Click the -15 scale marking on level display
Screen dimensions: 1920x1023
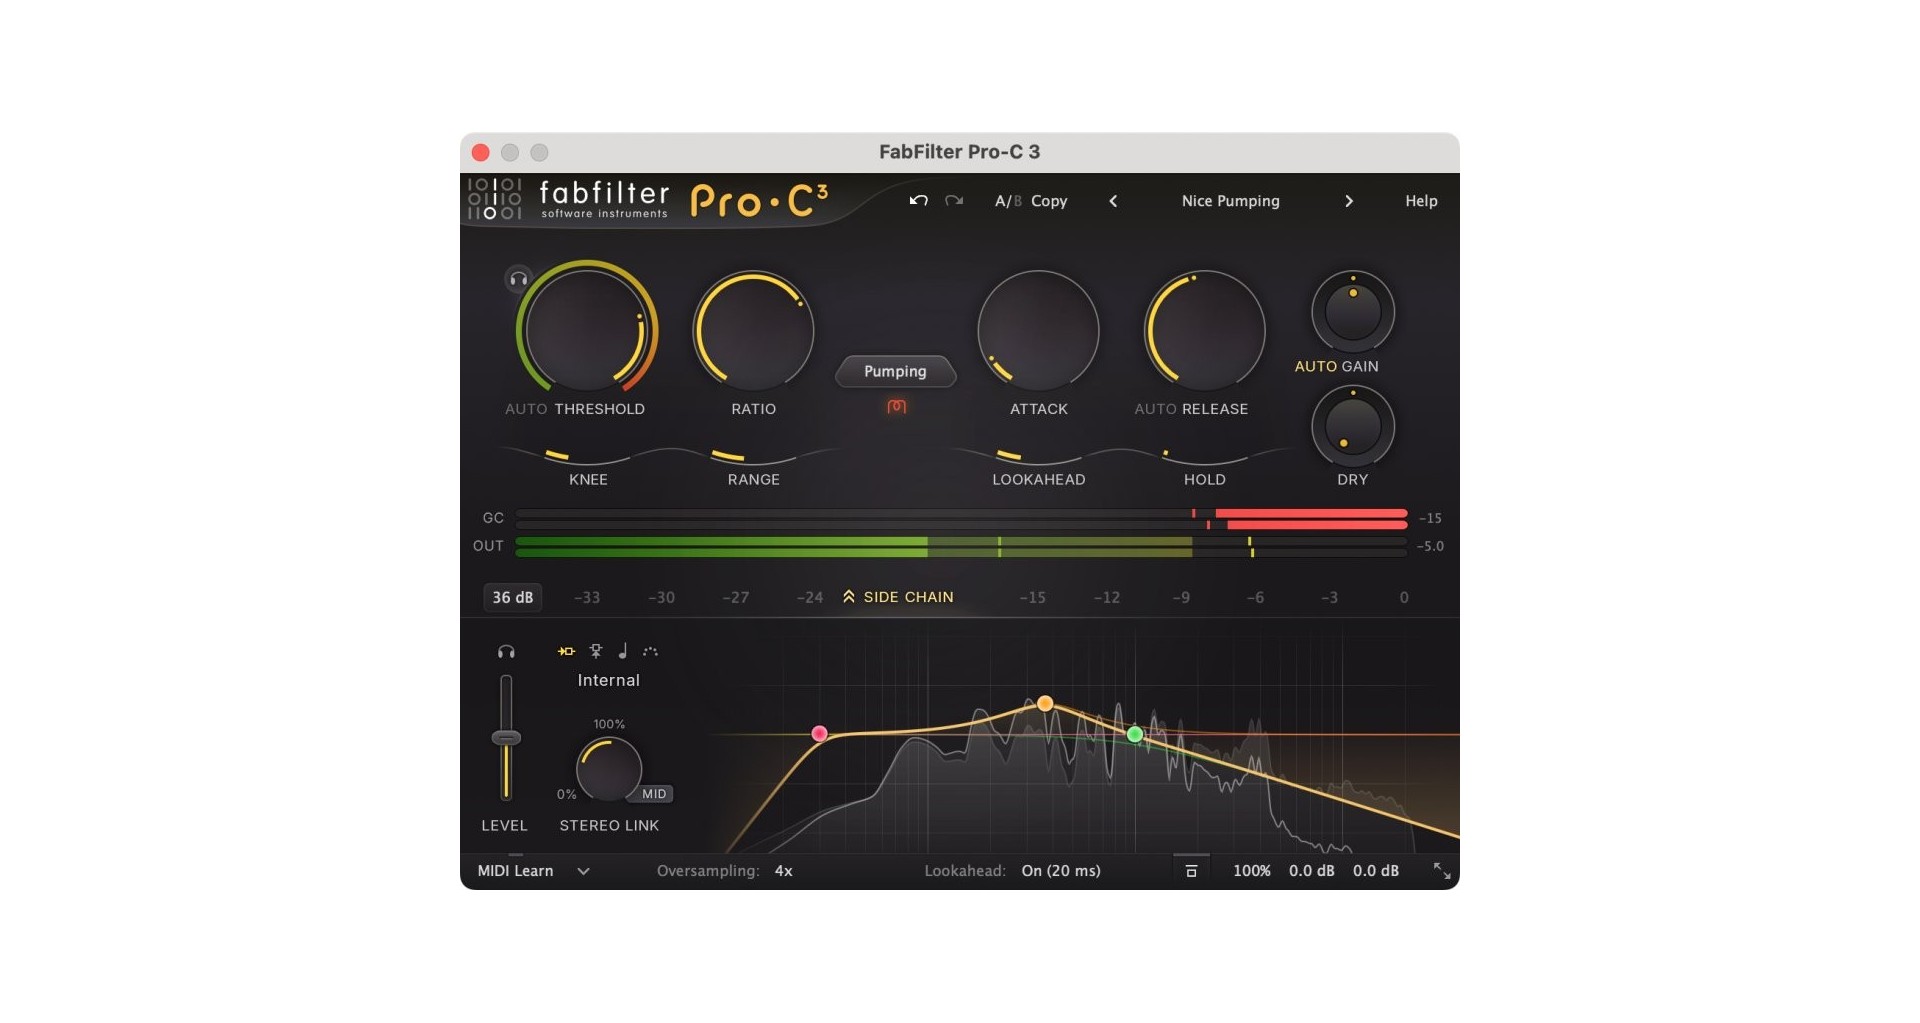click(1032, 597)
